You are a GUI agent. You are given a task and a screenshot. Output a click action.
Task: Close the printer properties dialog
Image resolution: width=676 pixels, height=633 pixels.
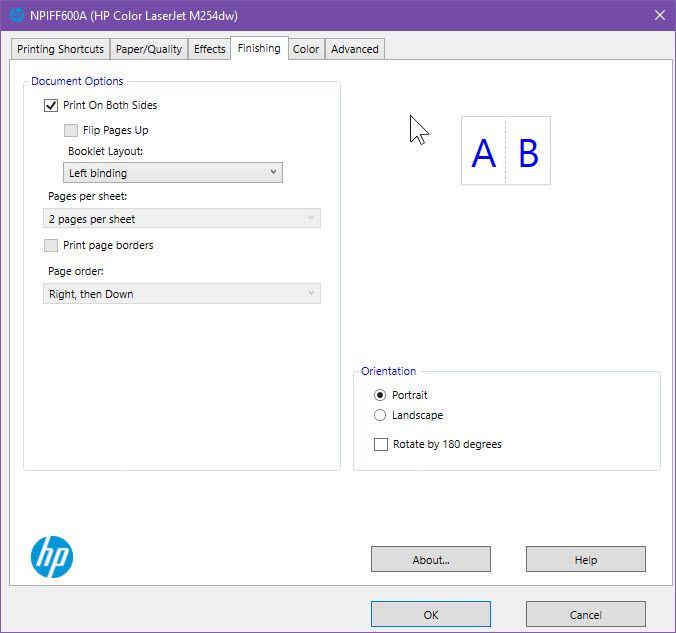[x=659, y=15]
